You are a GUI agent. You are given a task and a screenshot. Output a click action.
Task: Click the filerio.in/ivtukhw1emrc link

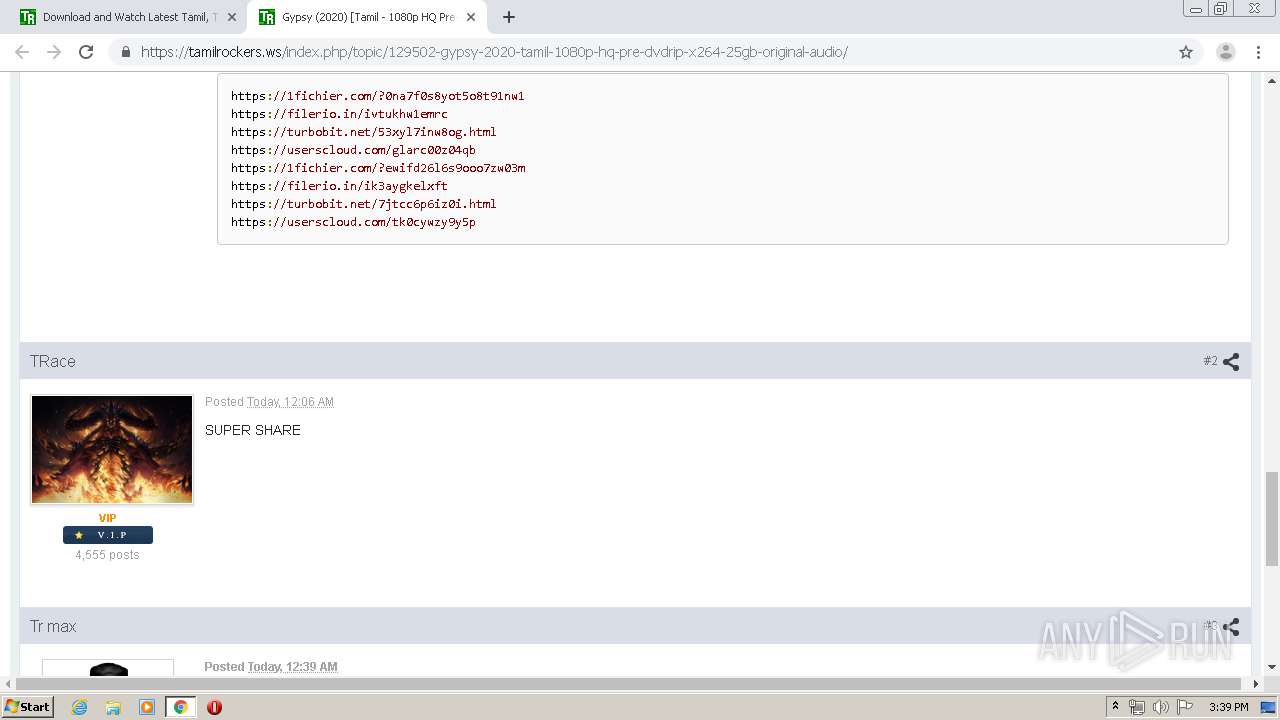click(x=339, y=114)
